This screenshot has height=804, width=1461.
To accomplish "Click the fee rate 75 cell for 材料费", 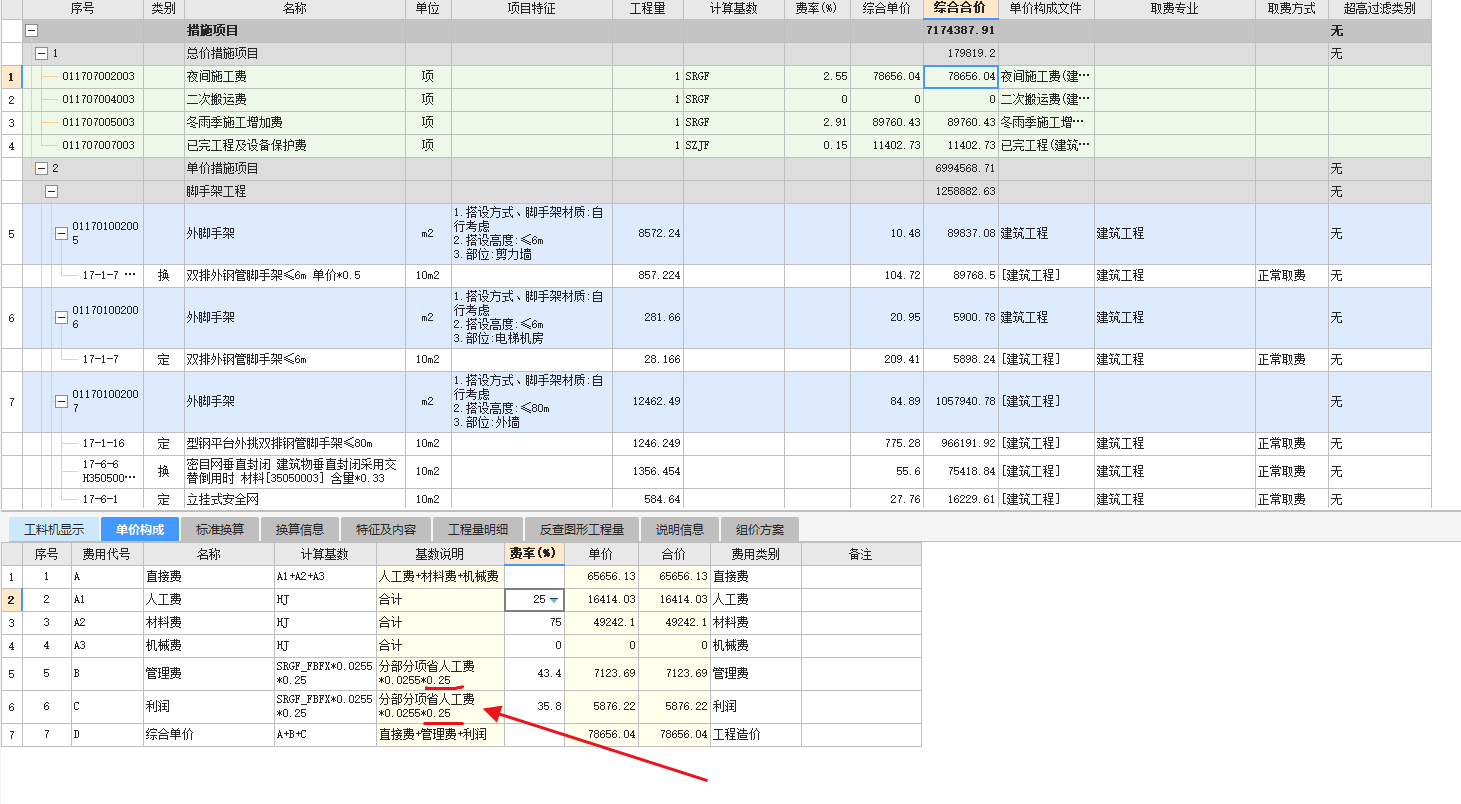I will [x=535, y=623].
